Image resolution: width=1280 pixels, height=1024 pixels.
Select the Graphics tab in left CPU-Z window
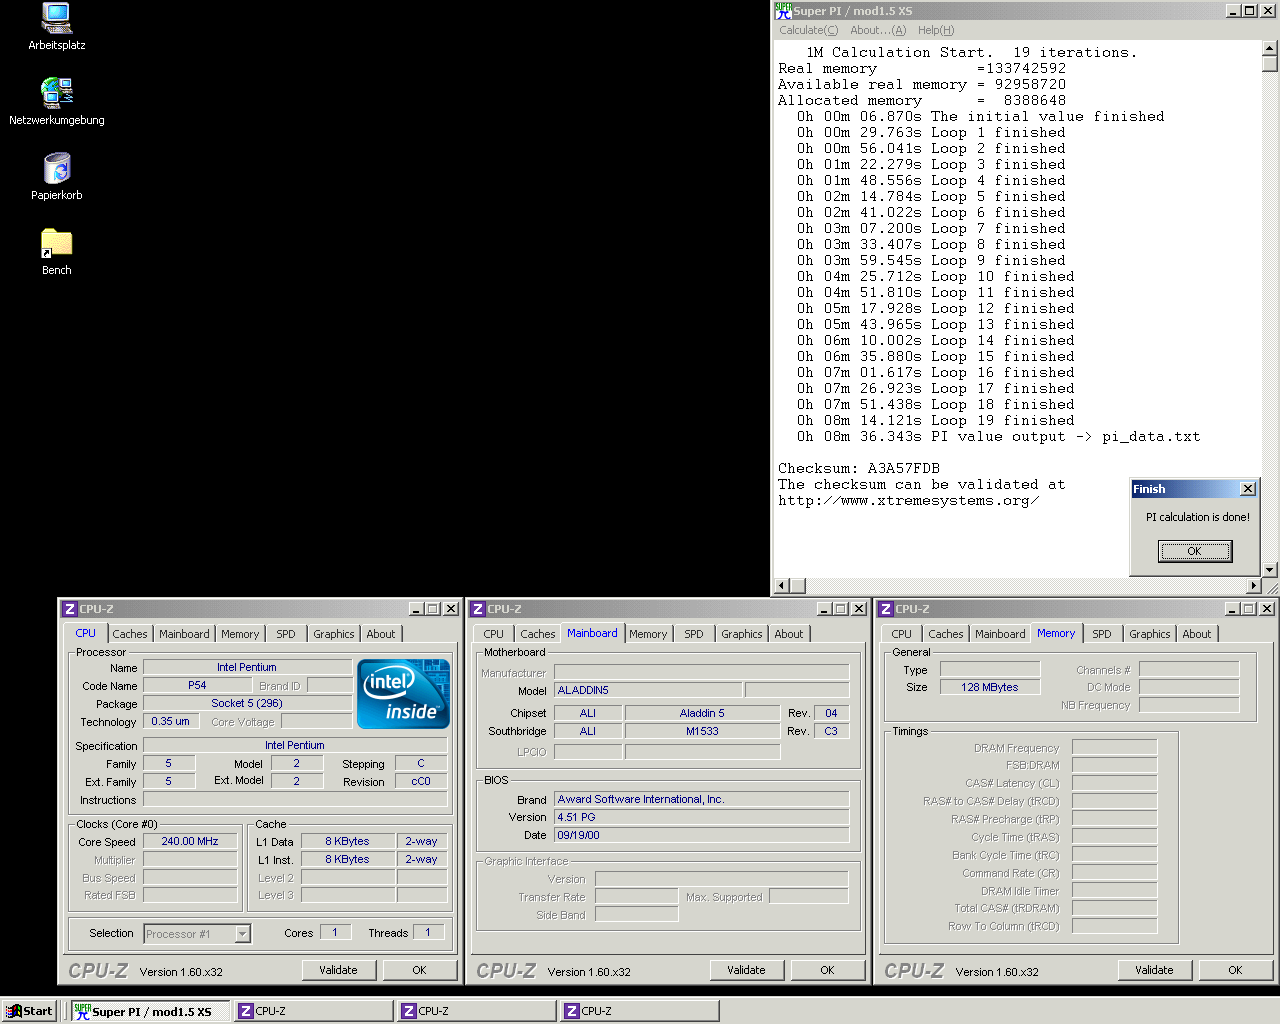(x=334, y=634)
